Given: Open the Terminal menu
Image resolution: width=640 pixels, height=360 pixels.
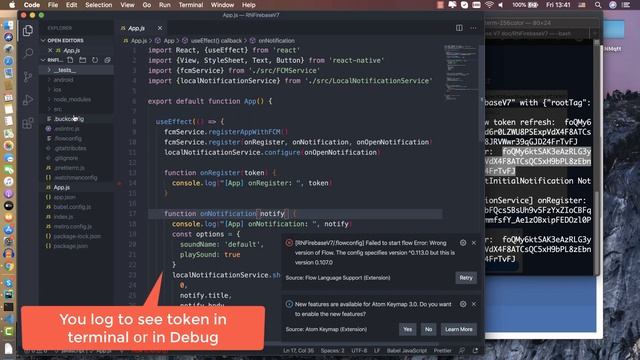Looking at the screenshot, I should 191,5.
